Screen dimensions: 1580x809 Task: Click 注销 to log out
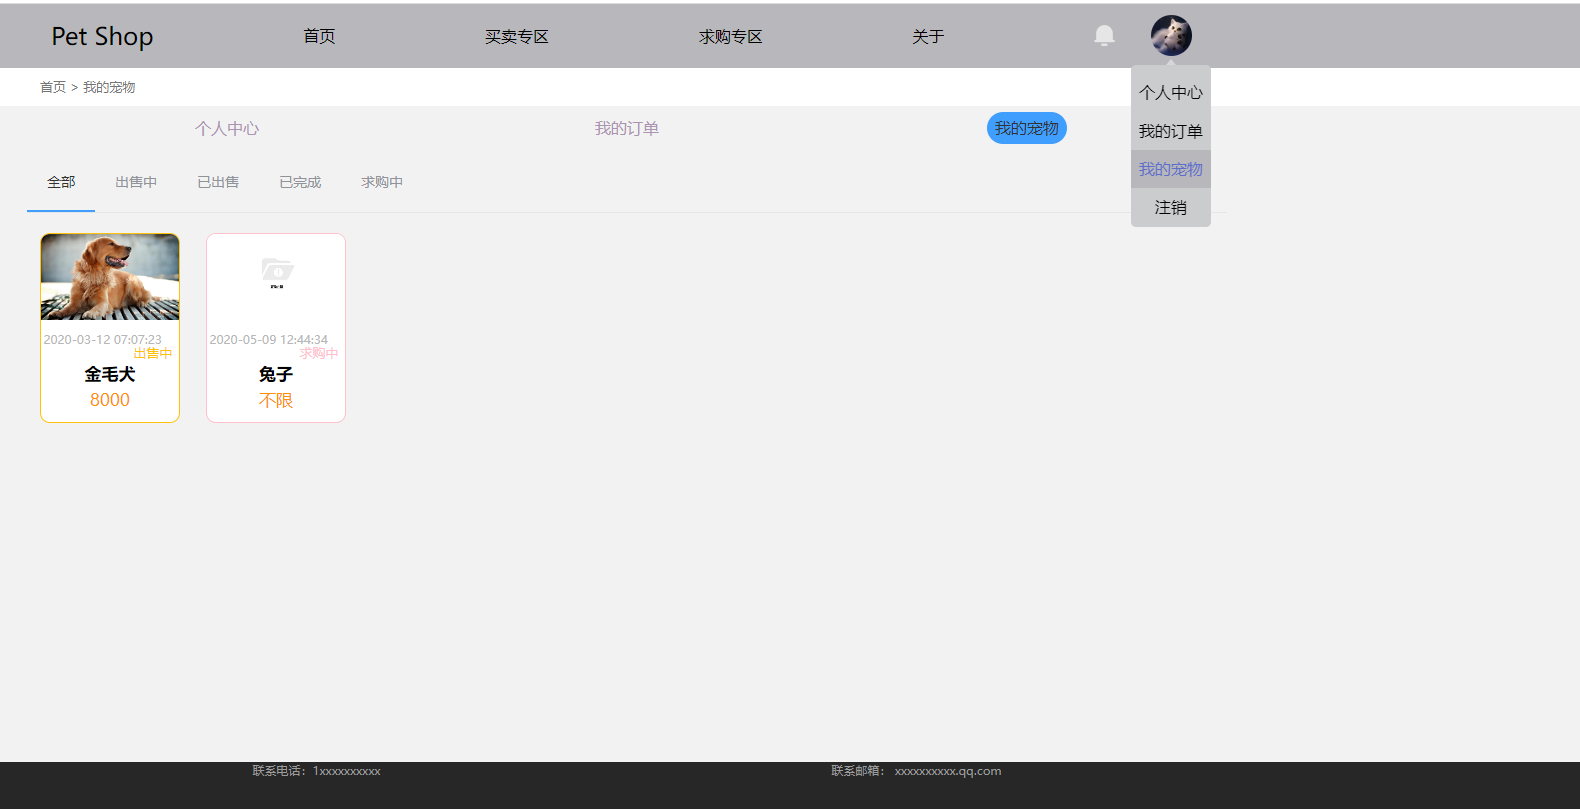click(1170, 208)
